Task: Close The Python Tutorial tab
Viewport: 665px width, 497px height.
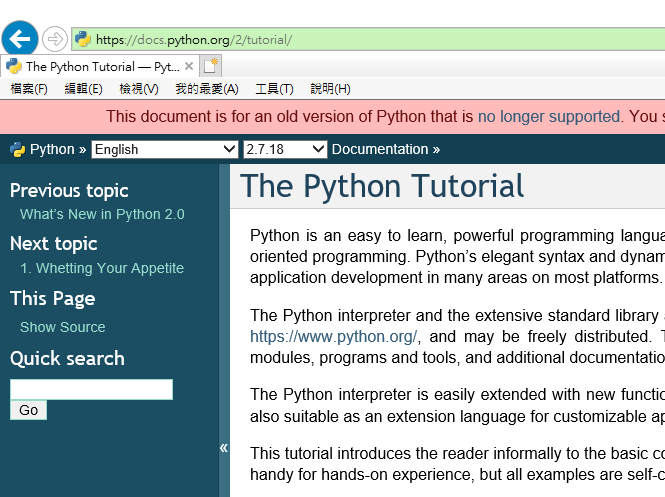Action: [x=189, y=66]
